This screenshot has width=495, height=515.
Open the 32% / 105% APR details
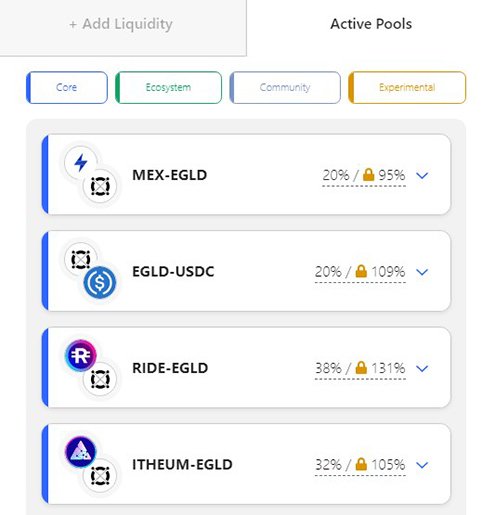pos(360,465)
